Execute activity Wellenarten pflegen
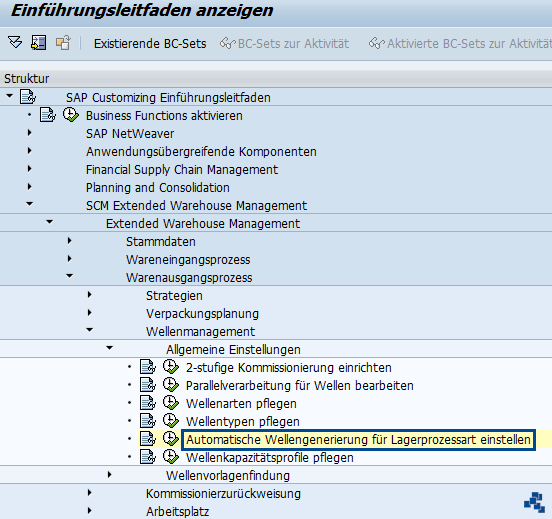Image resolution: width=552 pixels, height=519 pixels. 171,403
